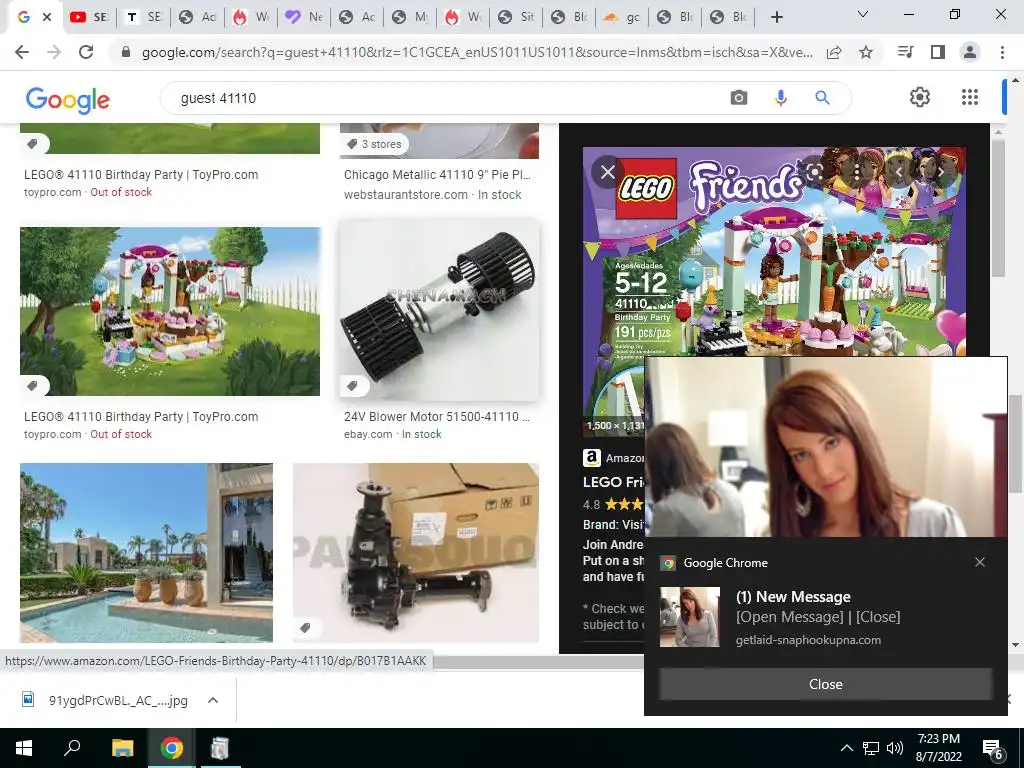The width and height of the screenshot is (1024, 768).
Task: Click the address bar URL
Action: pos(477,52)
